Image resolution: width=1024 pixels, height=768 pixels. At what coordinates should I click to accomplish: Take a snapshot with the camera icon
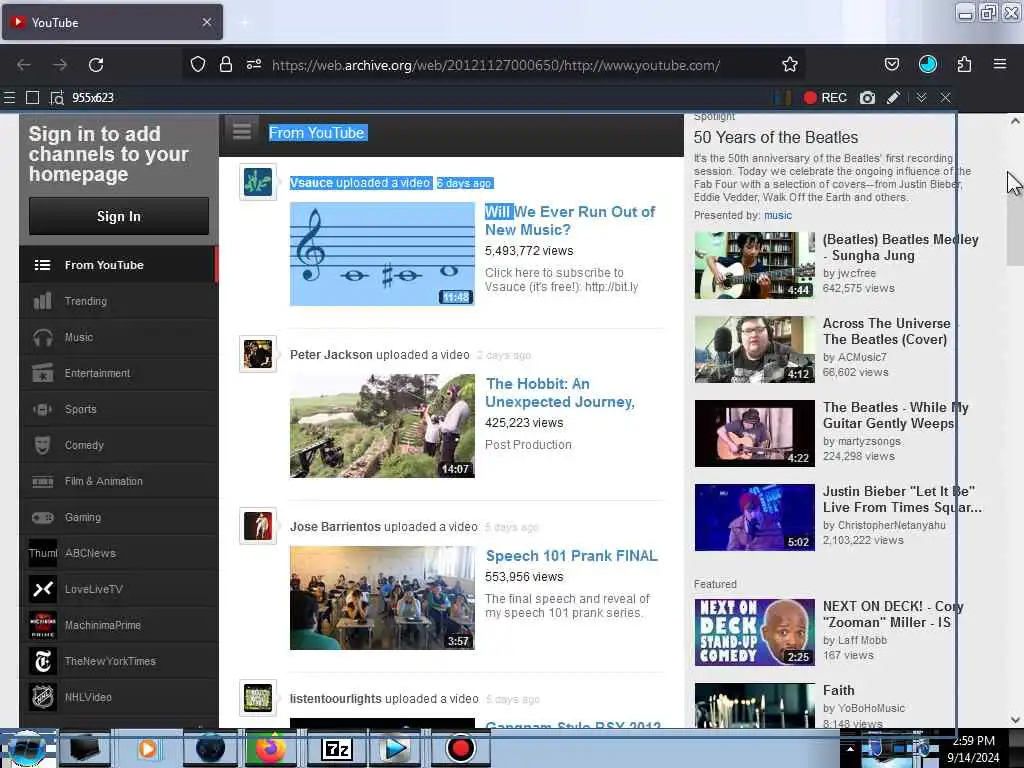coord(867,97)
